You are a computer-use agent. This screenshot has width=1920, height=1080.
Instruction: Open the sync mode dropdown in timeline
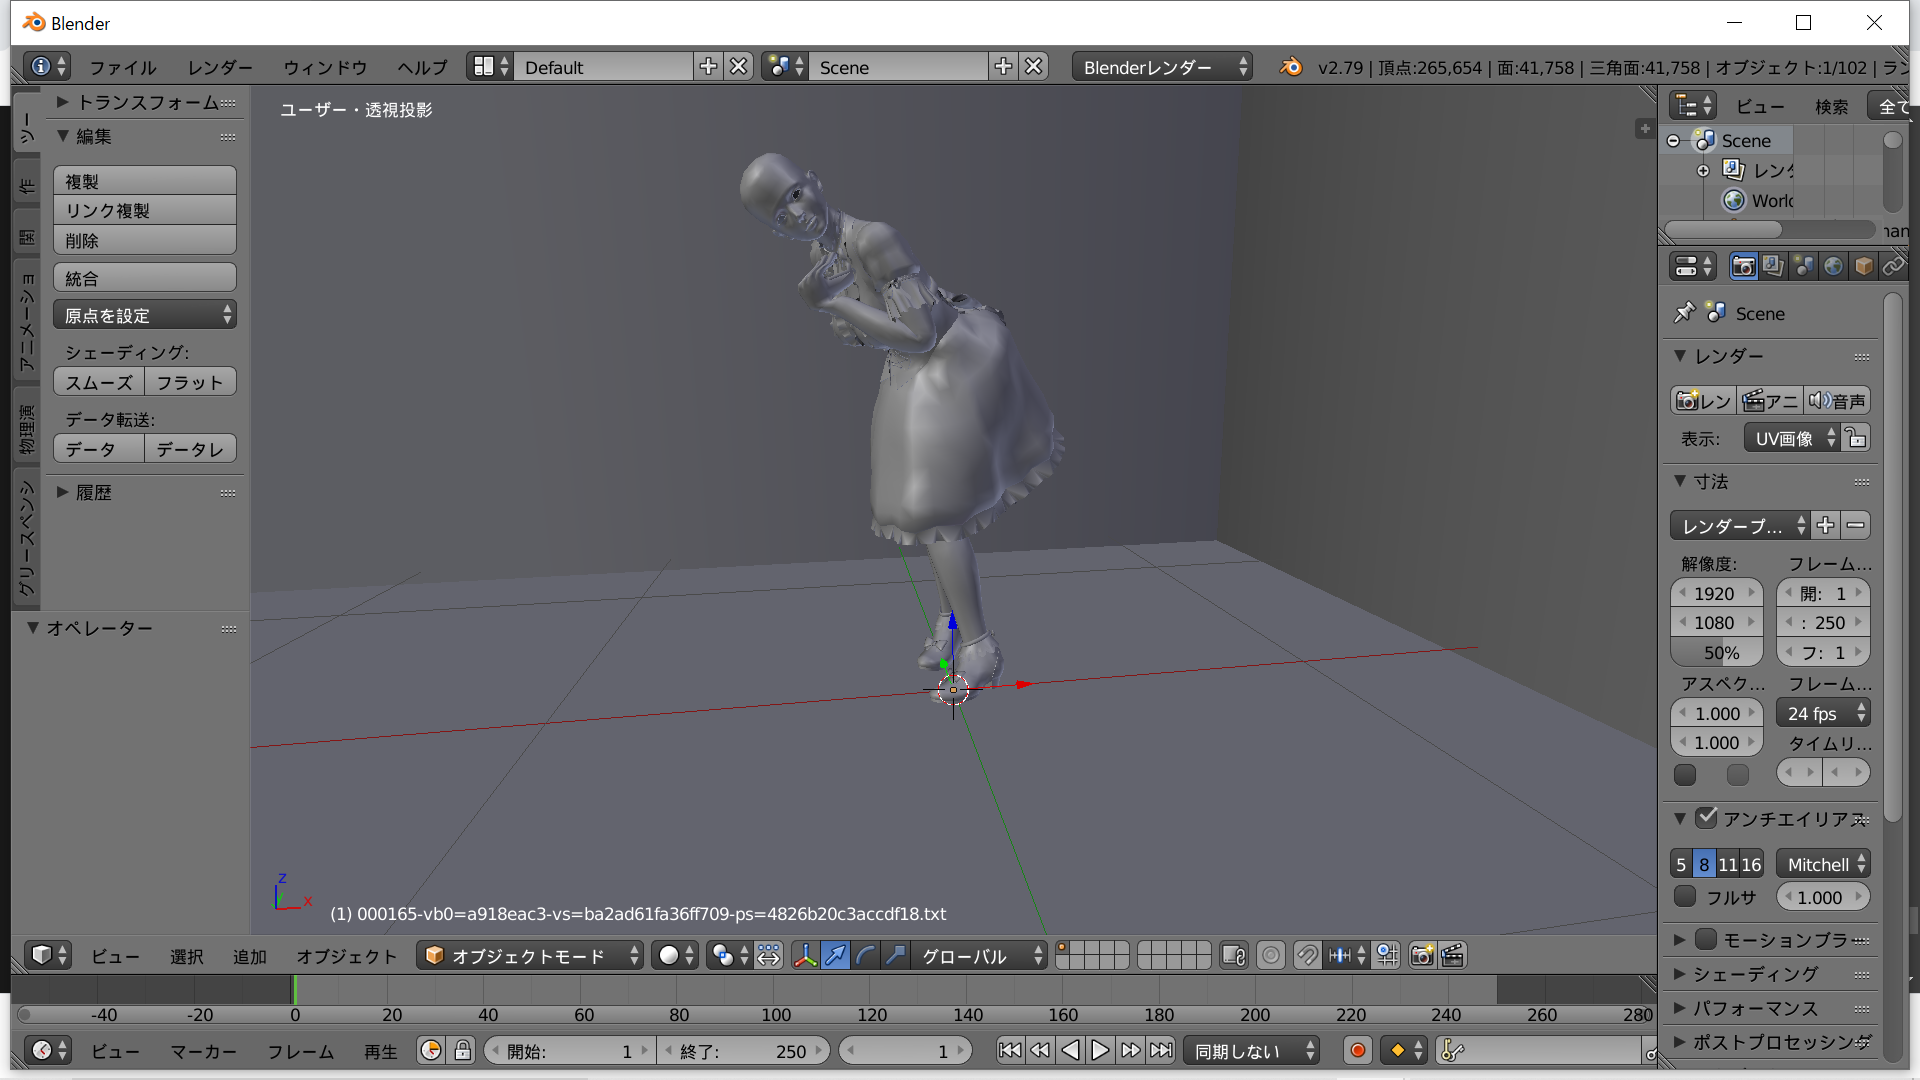(x=1251, y=1050)
